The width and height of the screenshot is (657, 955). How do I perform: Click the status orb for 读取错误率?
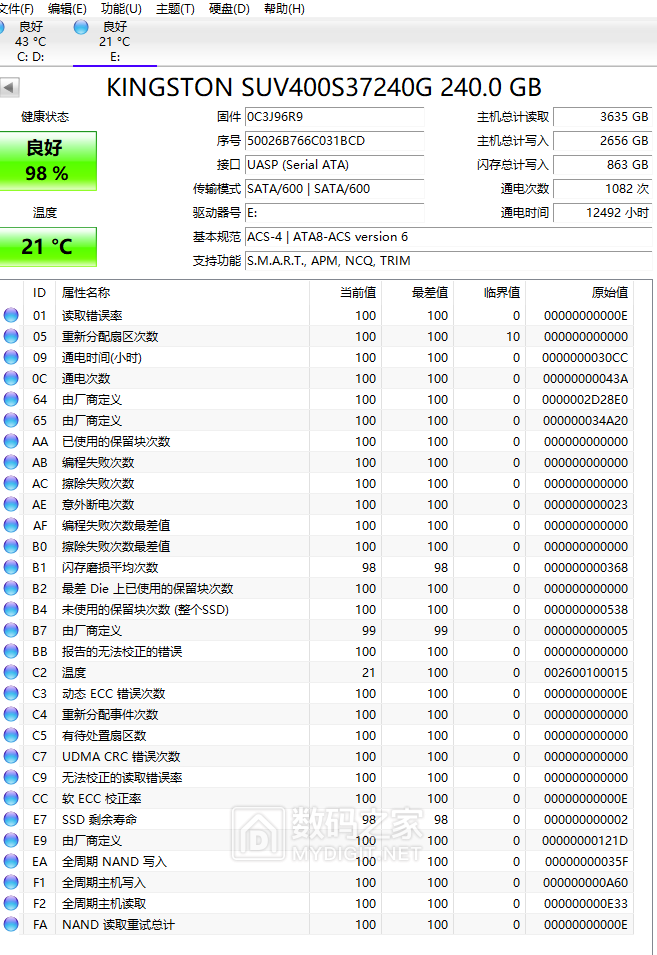pyautogui.click(x=11, y=315)
